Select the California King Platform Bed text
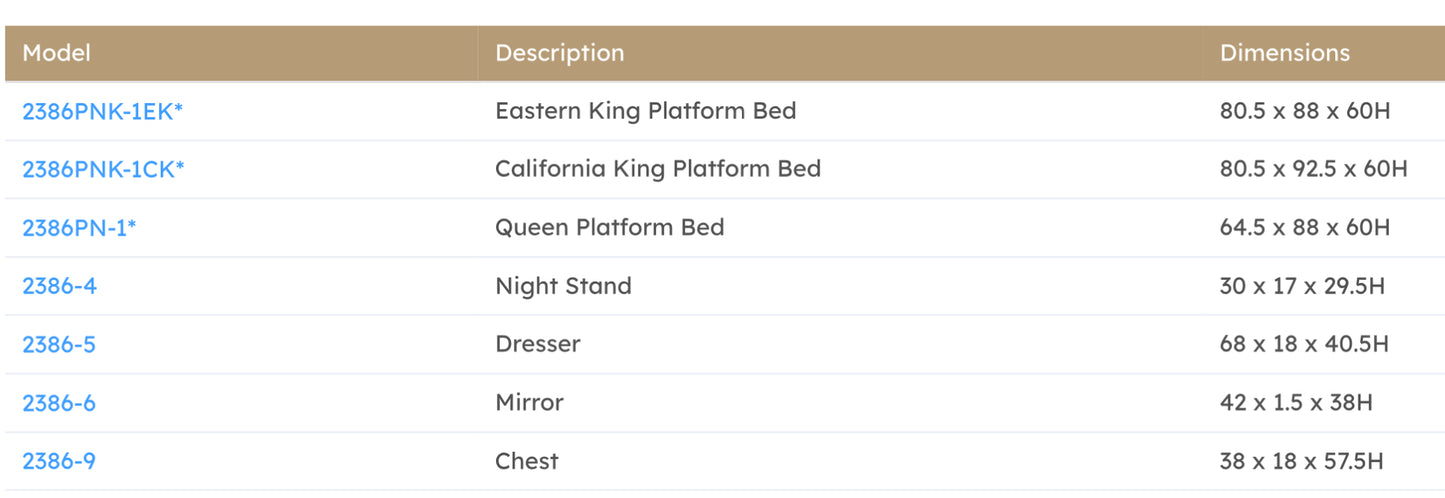This screenshot has width=1445, height=498. click(658, 169)
